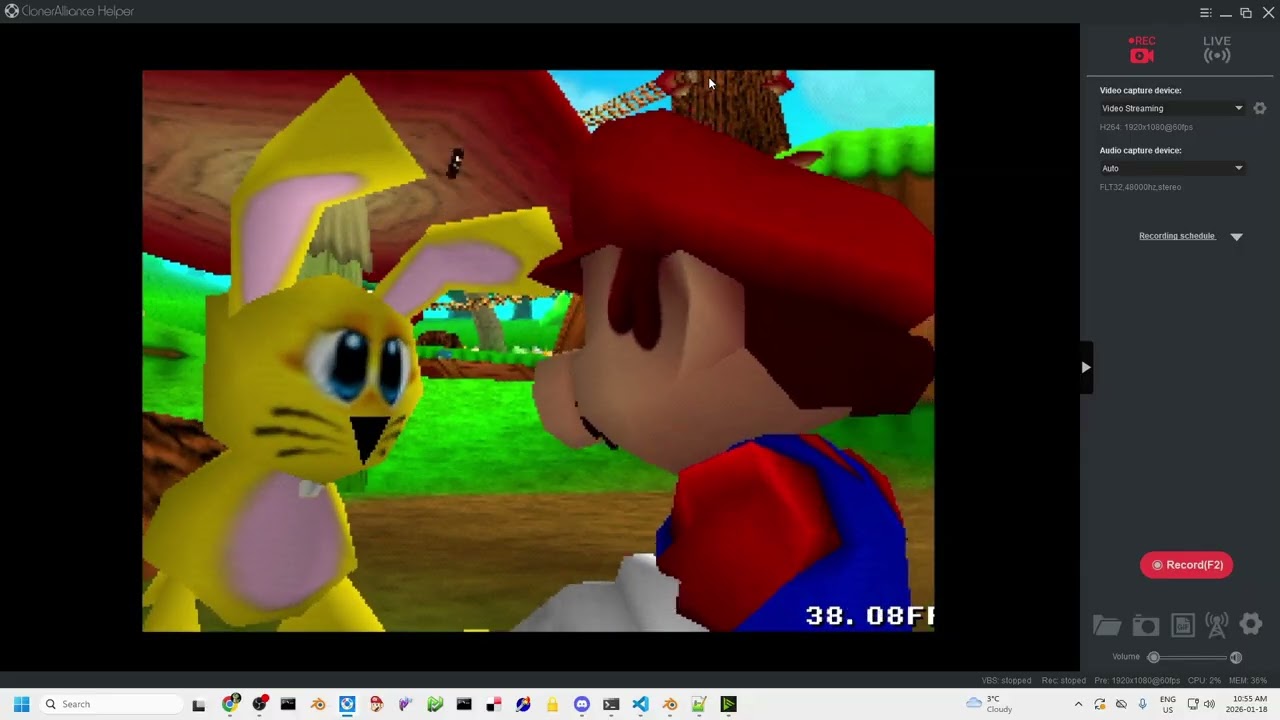Open the ClonerAlliance Helper hamburger menu
1280x720 pixels.
click(x=1206, y=12)
